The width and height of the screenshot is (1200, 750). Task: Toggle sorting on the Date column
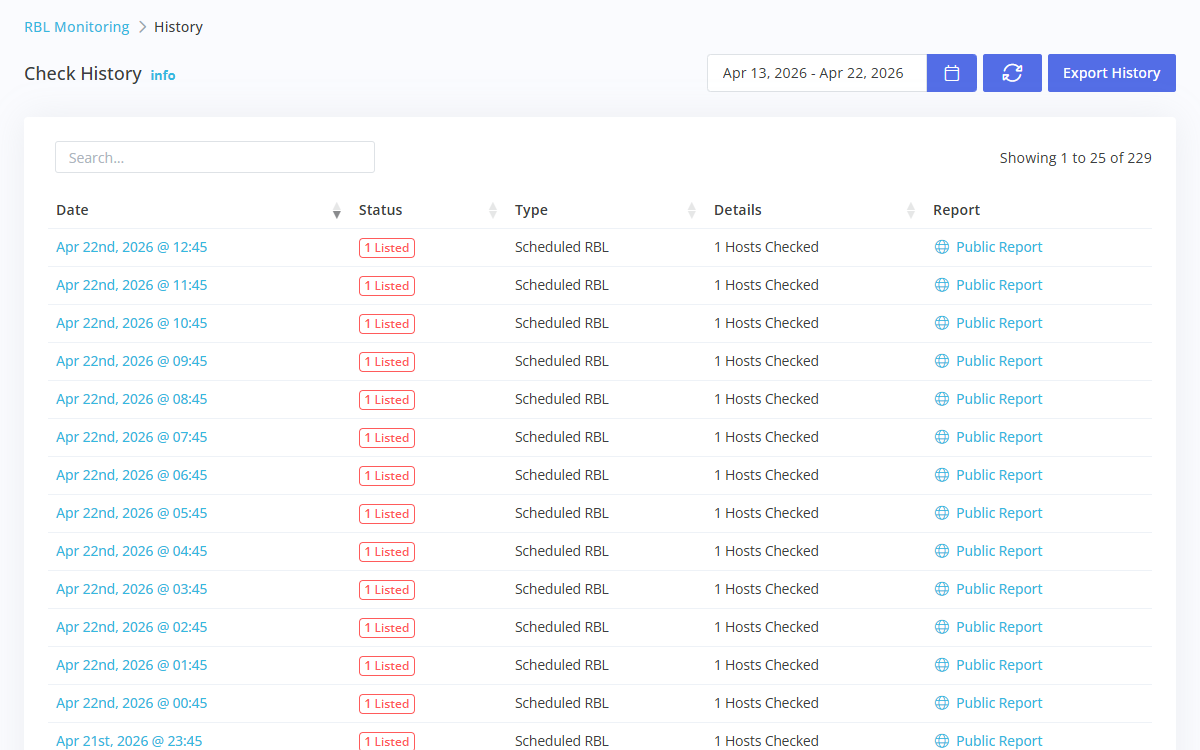click(336, 211)
